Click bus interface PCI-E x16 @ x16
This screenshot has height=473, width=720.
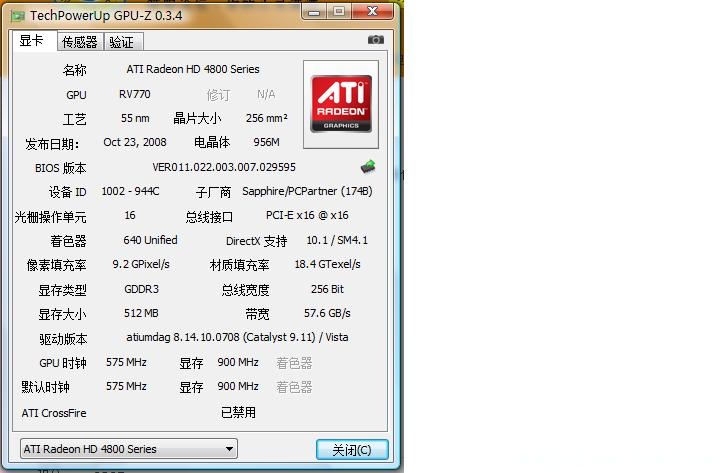point(307,215)
